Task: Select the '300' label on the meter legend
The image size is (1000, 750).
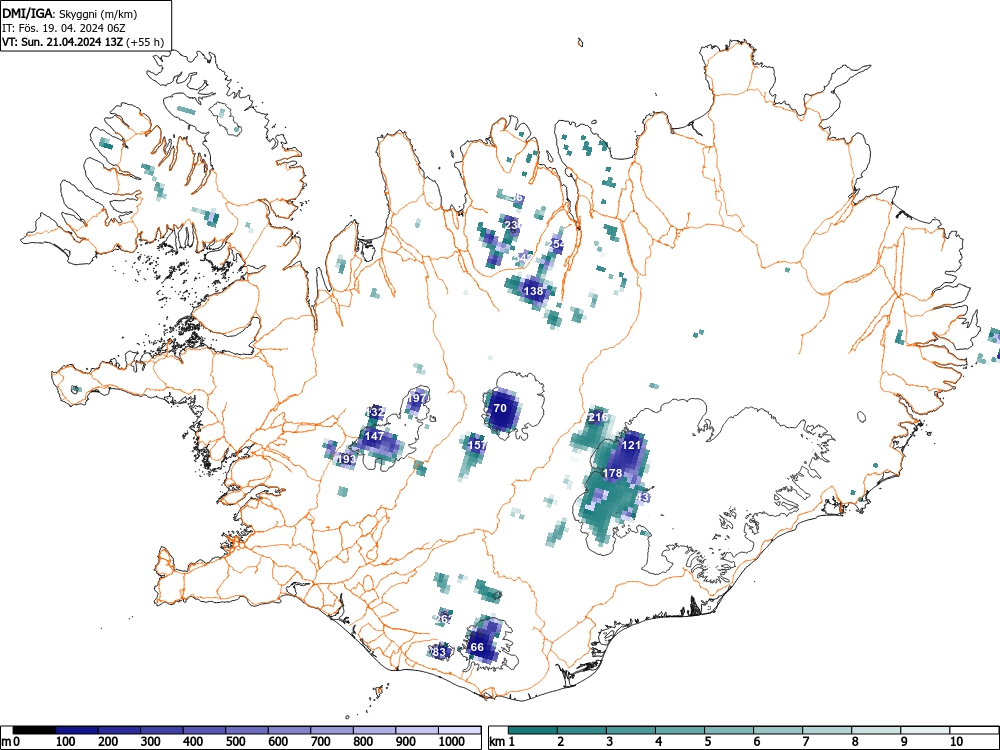Action: coord(151,742)
